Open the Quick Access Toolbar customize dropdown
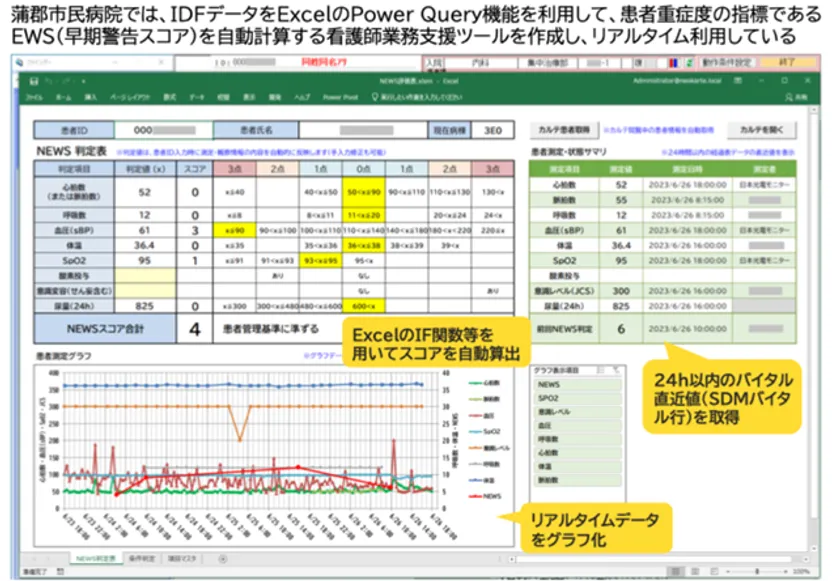840x581 pixels. 84,80
